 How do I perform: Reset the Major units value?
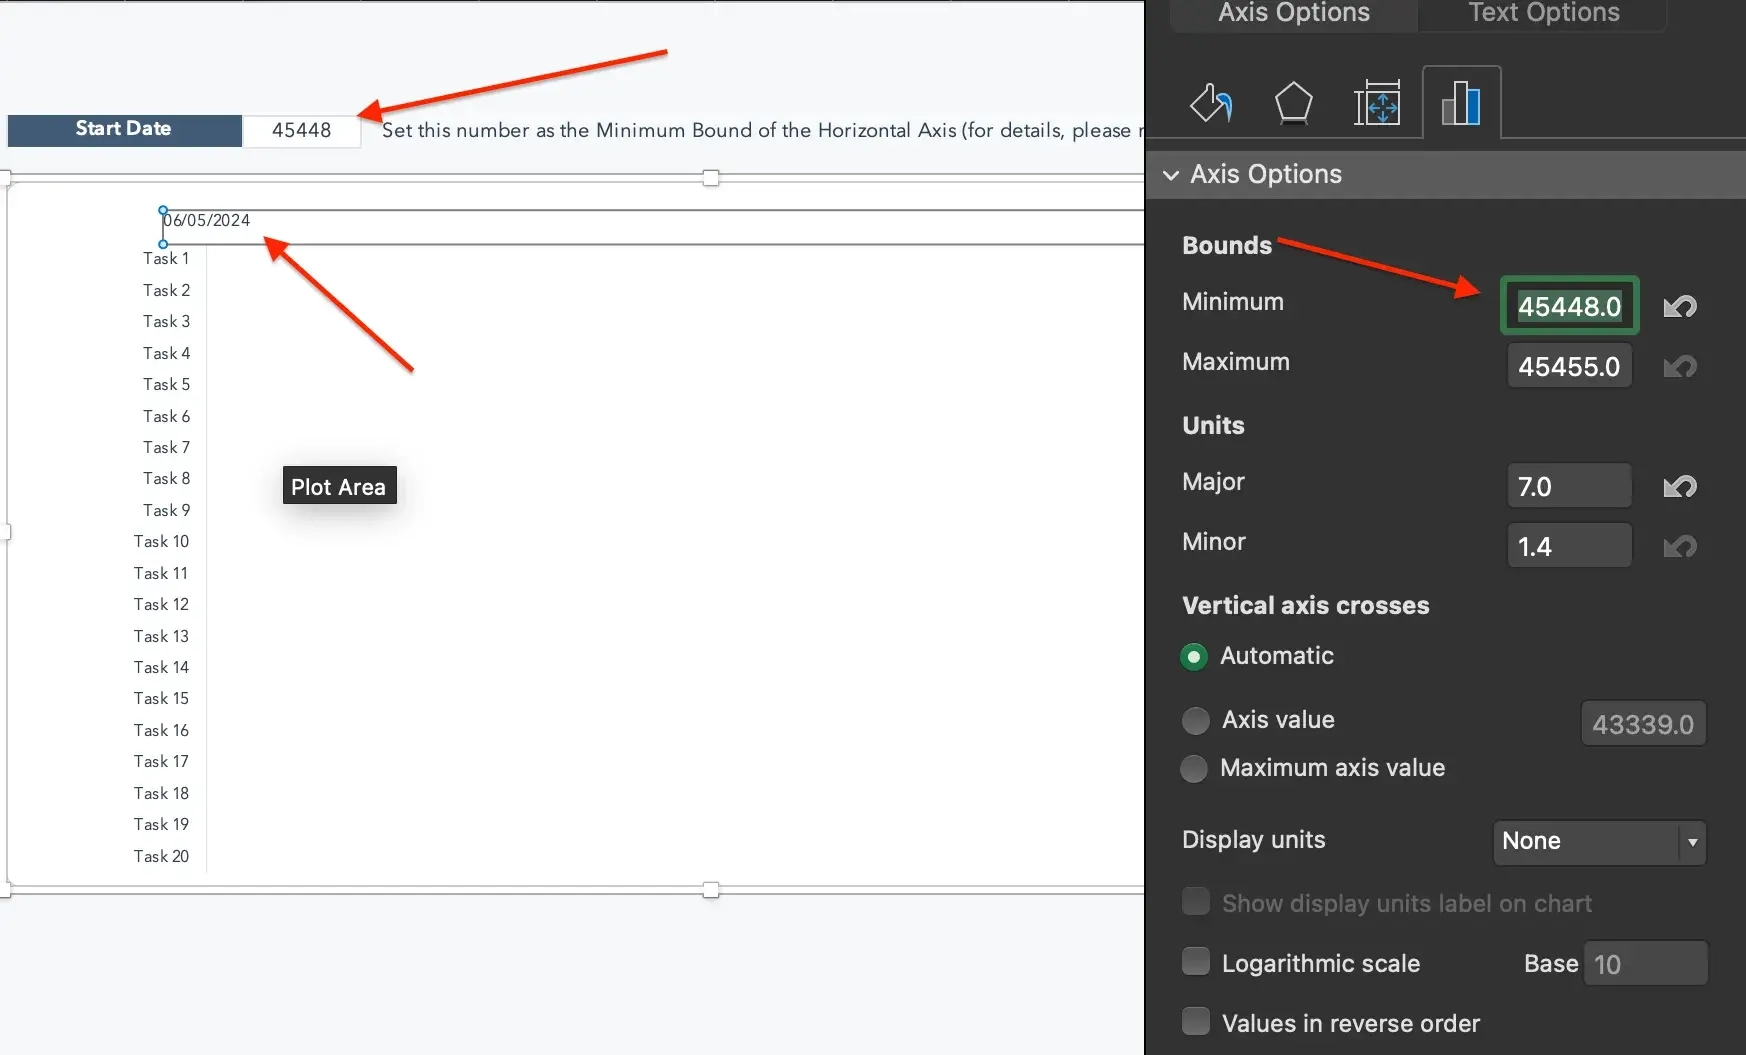[1680, 486]
